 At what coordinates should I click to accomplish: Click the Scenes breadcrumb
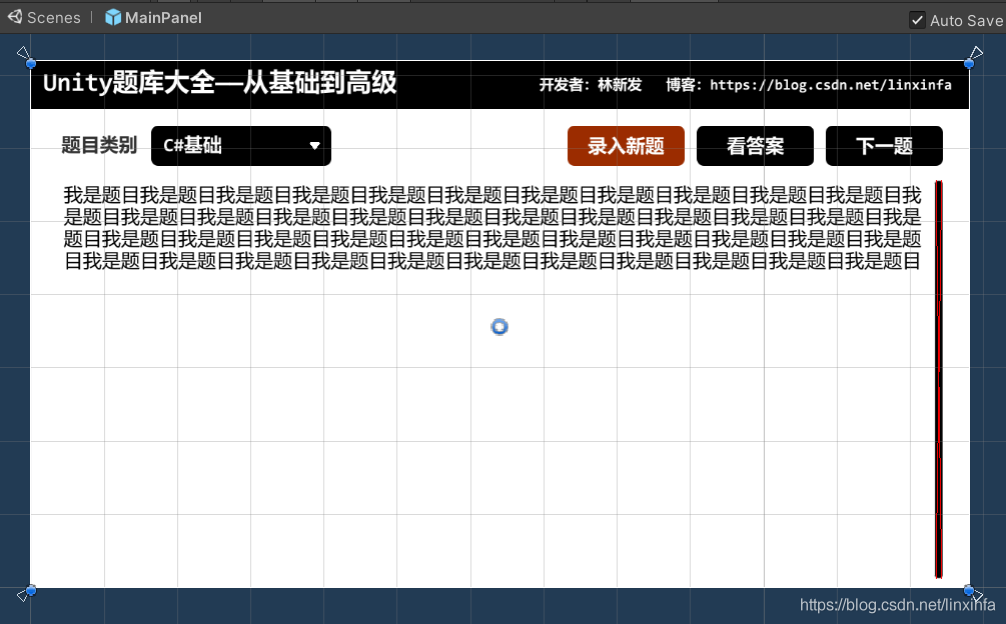54,17
